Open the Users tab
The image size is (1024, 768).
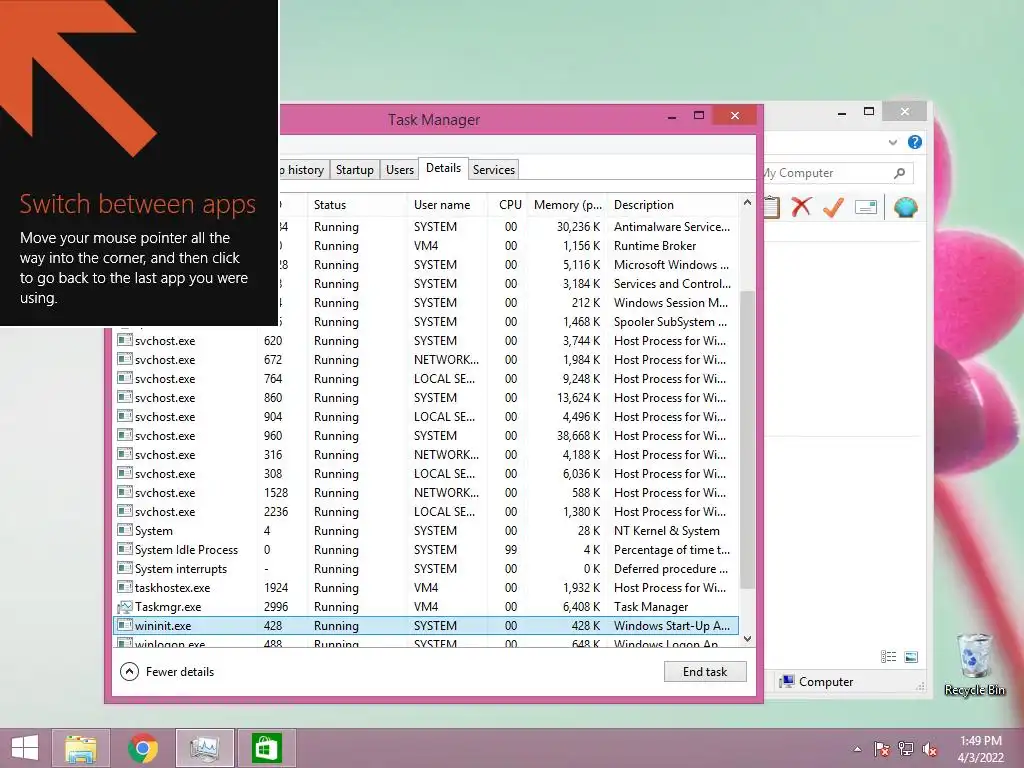400,170
